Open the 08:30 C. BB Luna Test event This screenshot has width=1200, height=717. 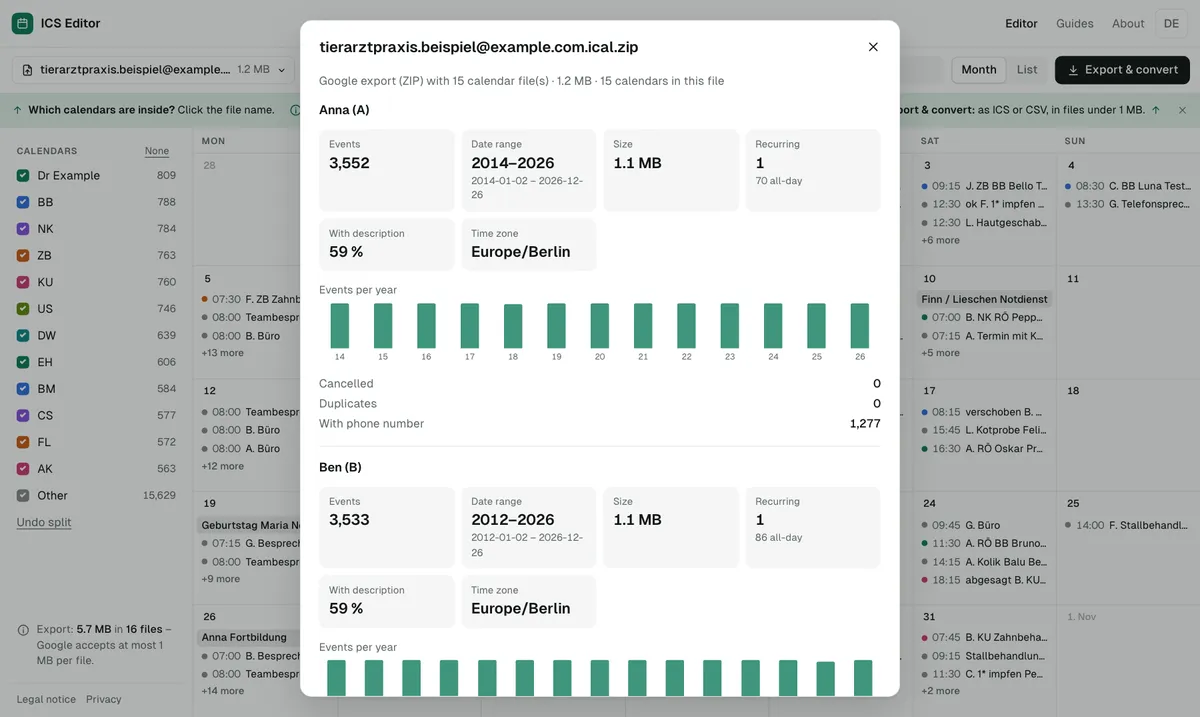pos(1128,186)
